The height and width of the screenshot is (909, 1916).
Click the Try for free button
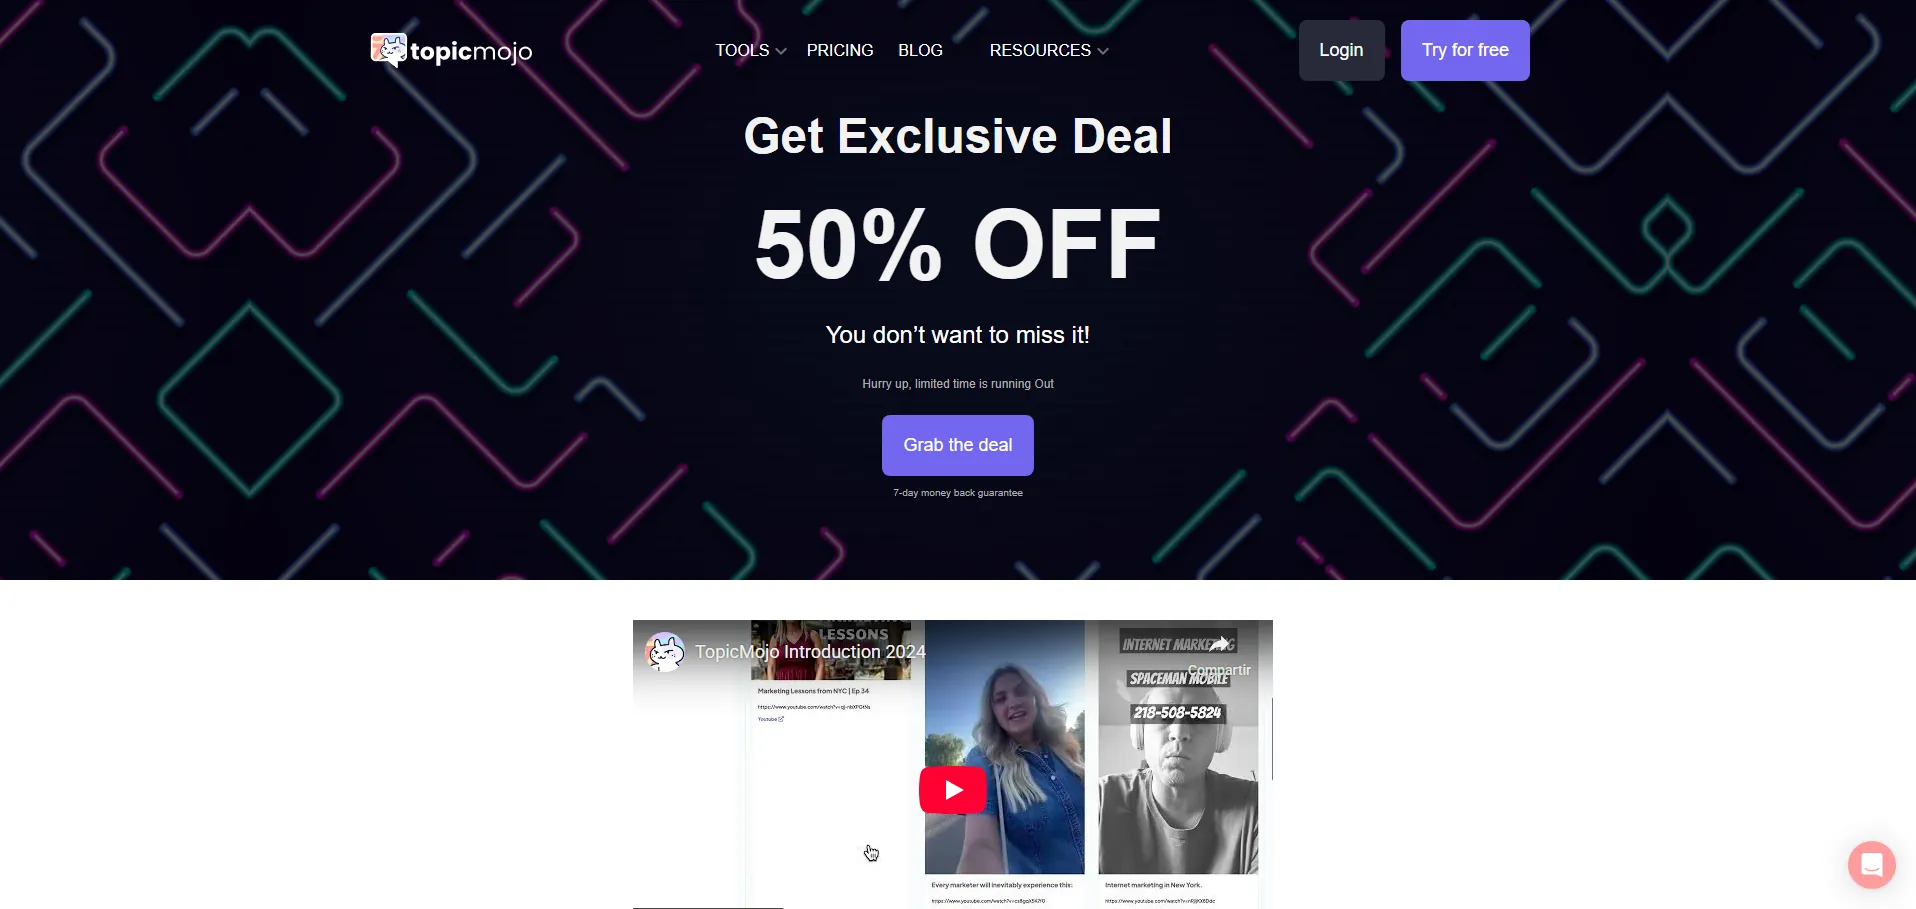point(1465,50)
